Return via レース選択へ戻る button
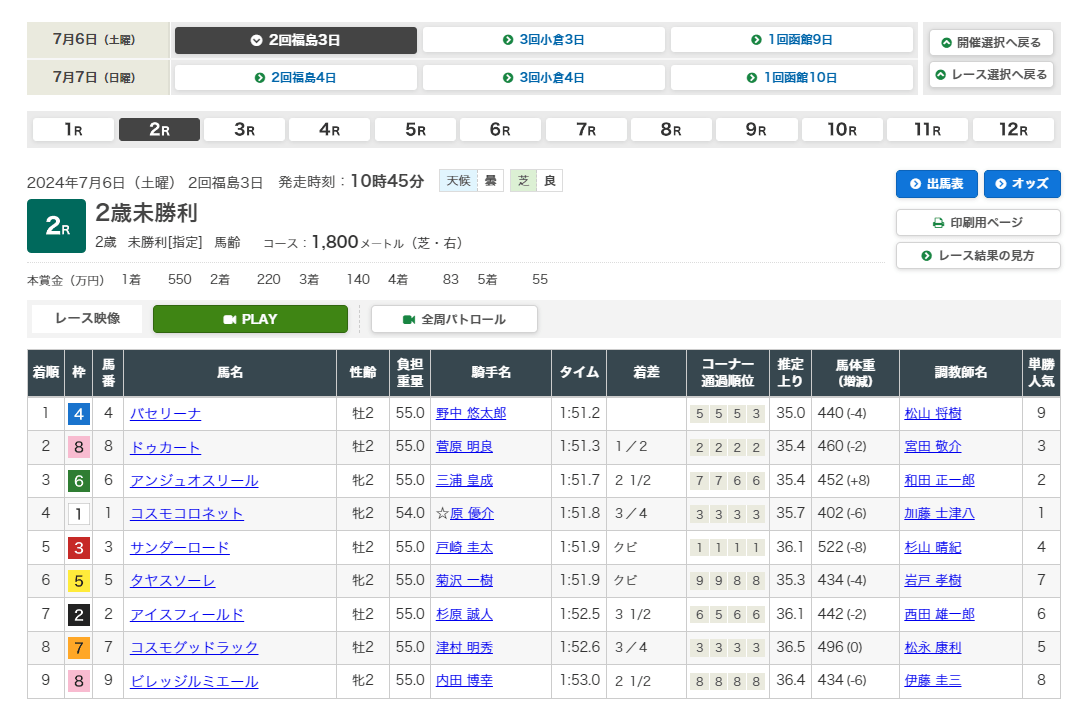 tap(990, 75)
